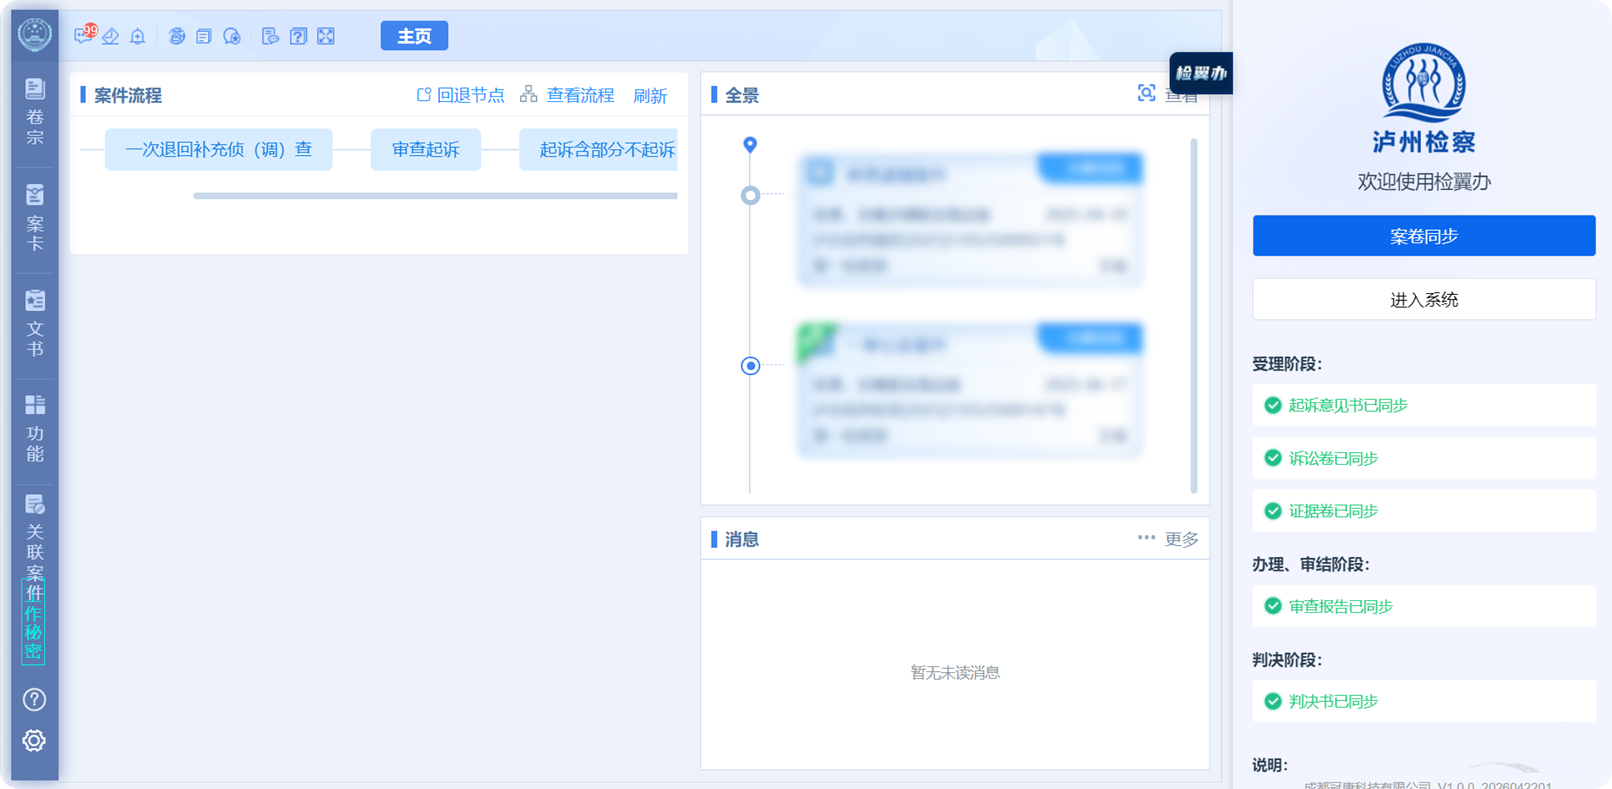Viewport: 1612px width, 789px height.
Task: Click the 起诉意见书已同步 status row
Action: pos(1424,405)
